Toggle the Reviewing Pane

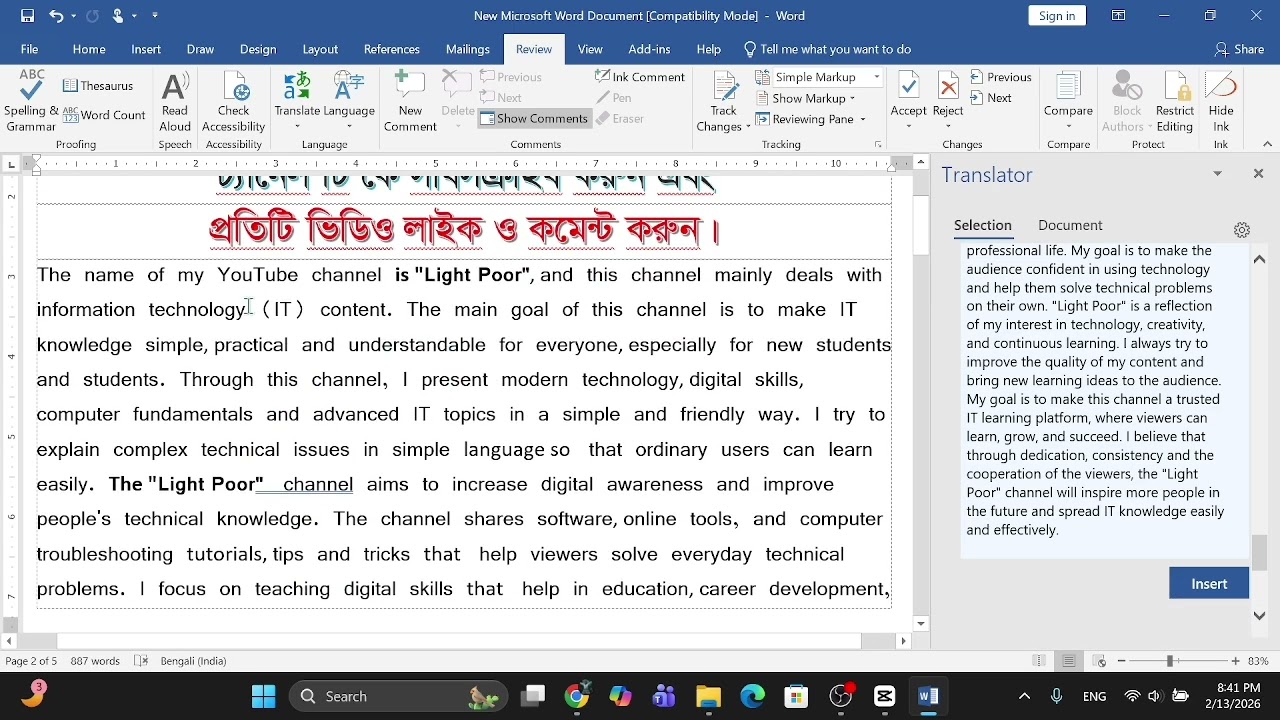click(x=804, y=120)
